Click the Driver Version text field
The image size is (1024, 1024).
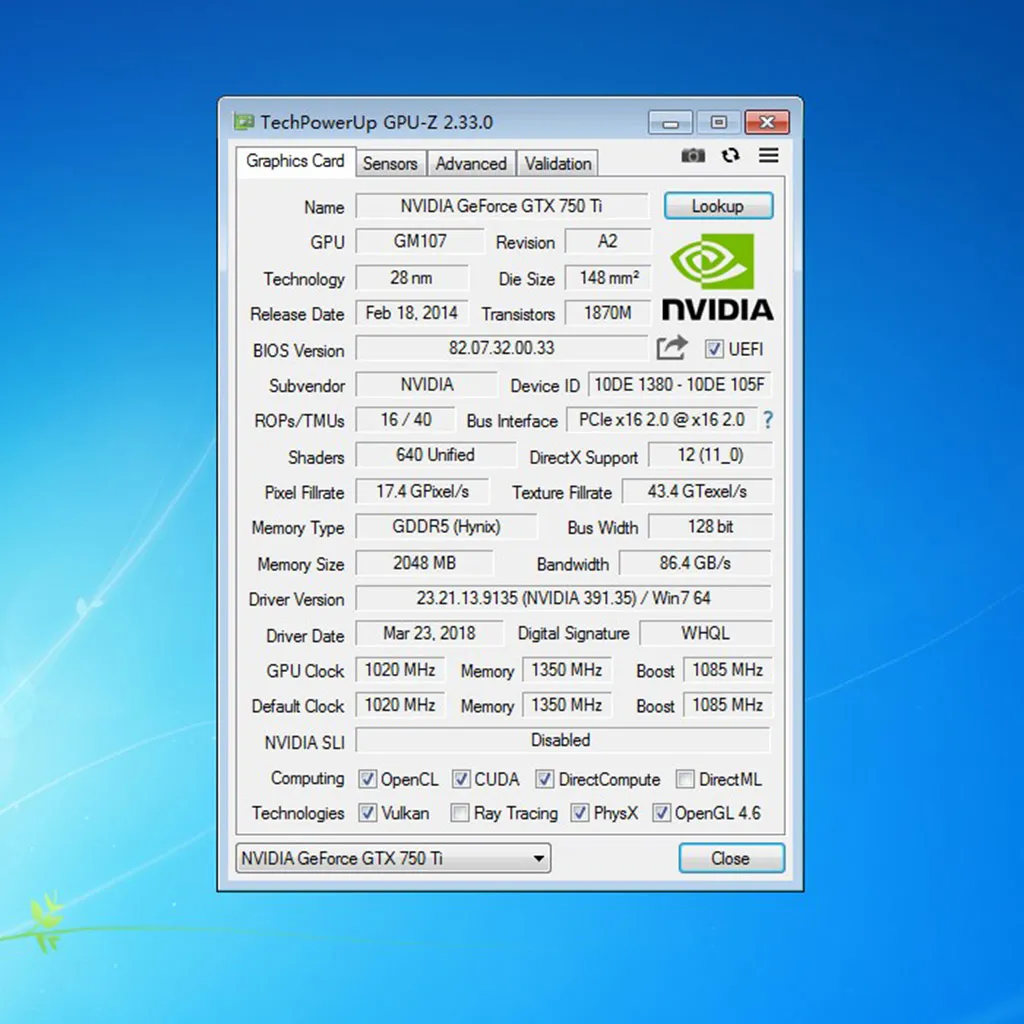(563, 599)
